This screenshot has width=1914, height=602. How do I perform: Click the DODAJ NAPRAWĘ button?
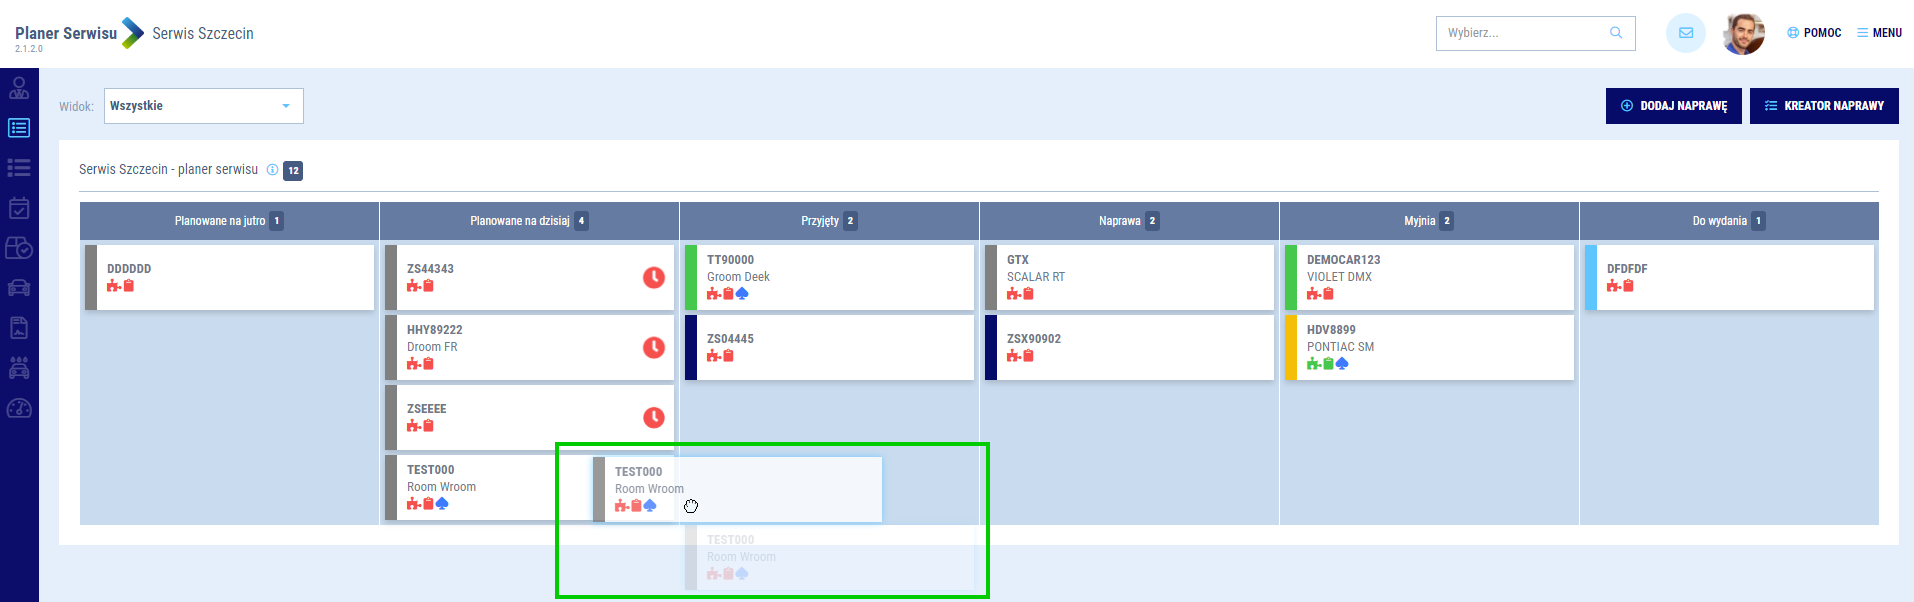(1673, 106)
